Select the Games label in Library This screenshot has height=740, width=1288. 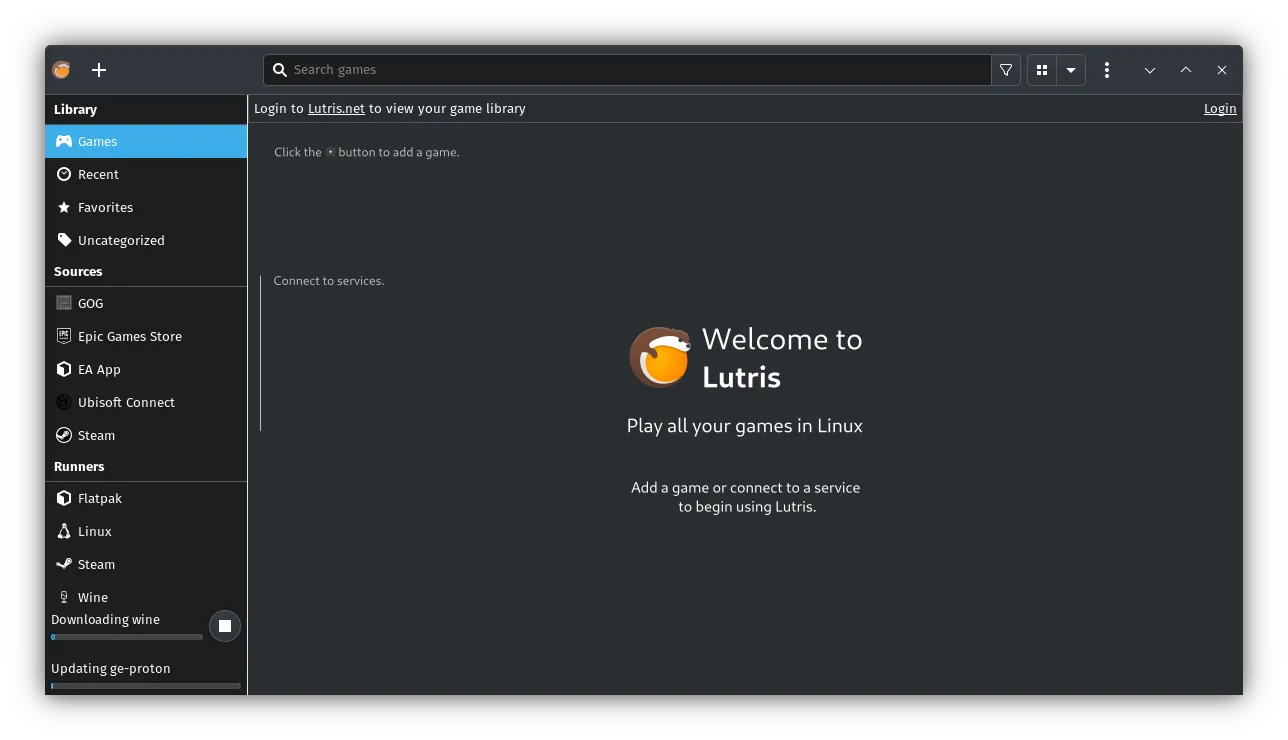click(x=98, y=141)
